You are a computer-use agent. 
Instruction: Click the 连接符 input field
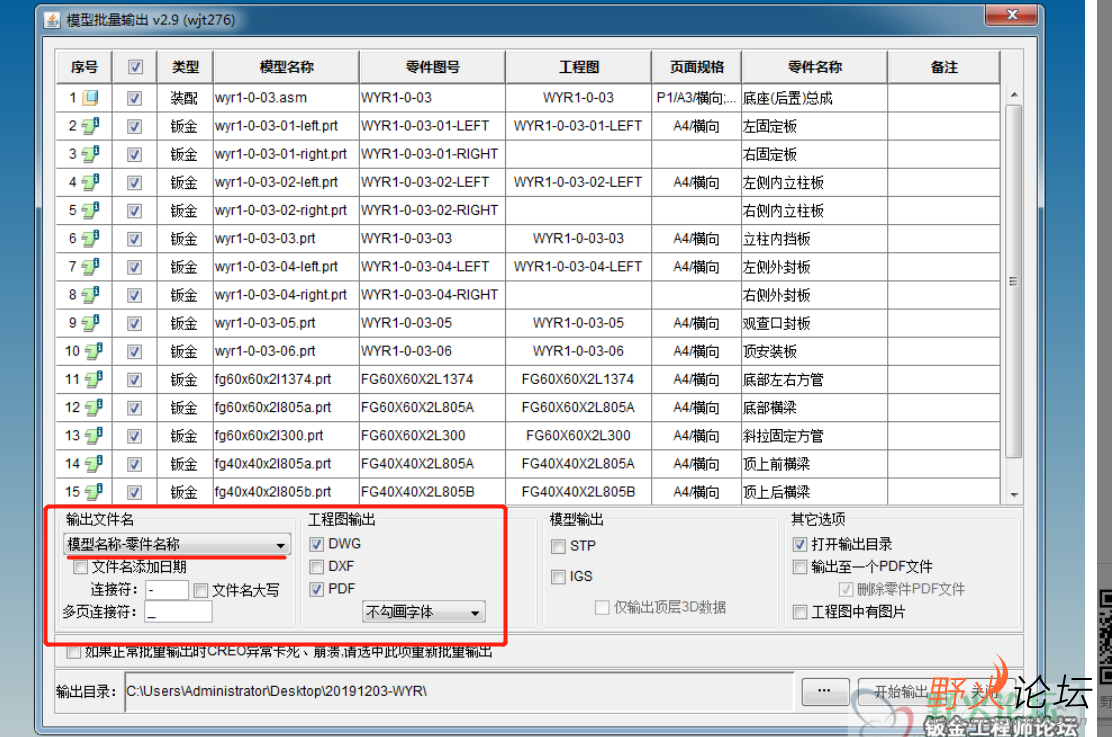pyautogui.click(x=167, y=590)
